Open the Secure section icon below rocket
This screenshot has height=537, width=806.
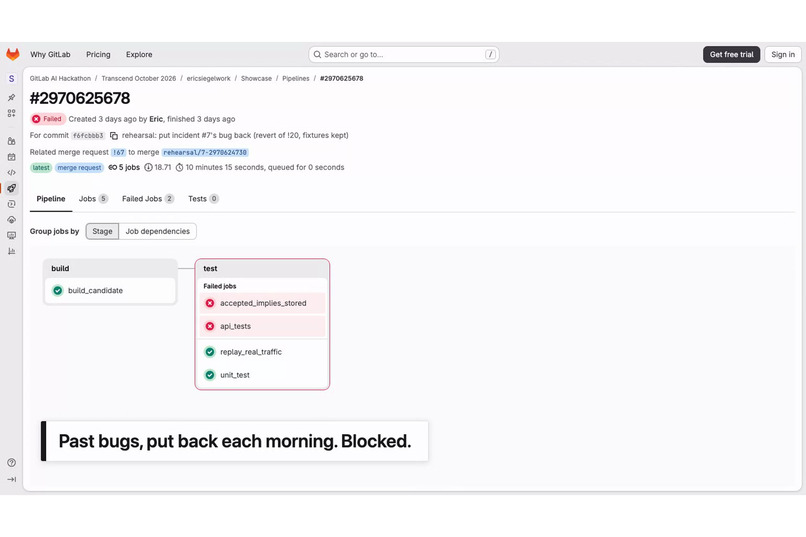click(x=11, y=204)
